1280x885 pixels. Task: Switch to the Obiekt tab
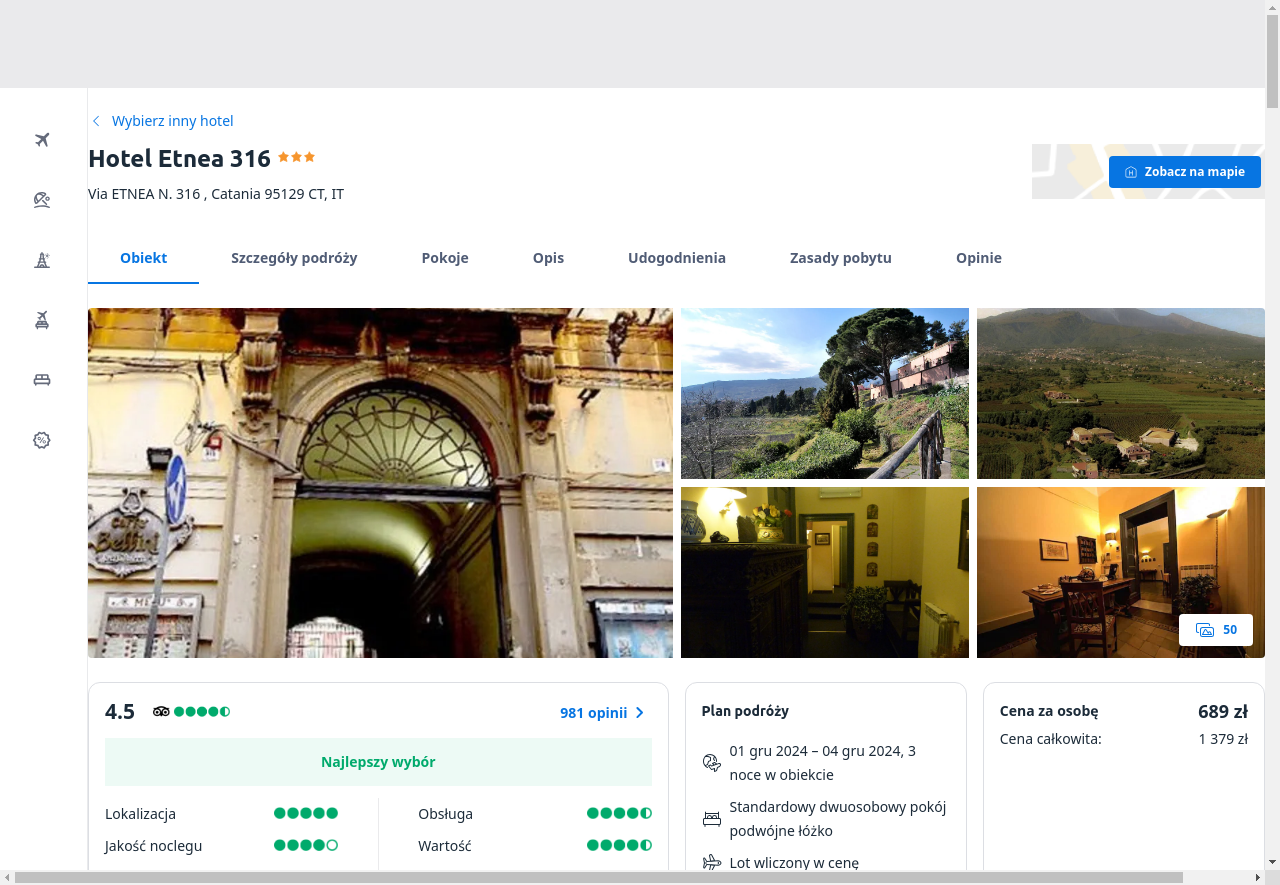pos(143,258)
